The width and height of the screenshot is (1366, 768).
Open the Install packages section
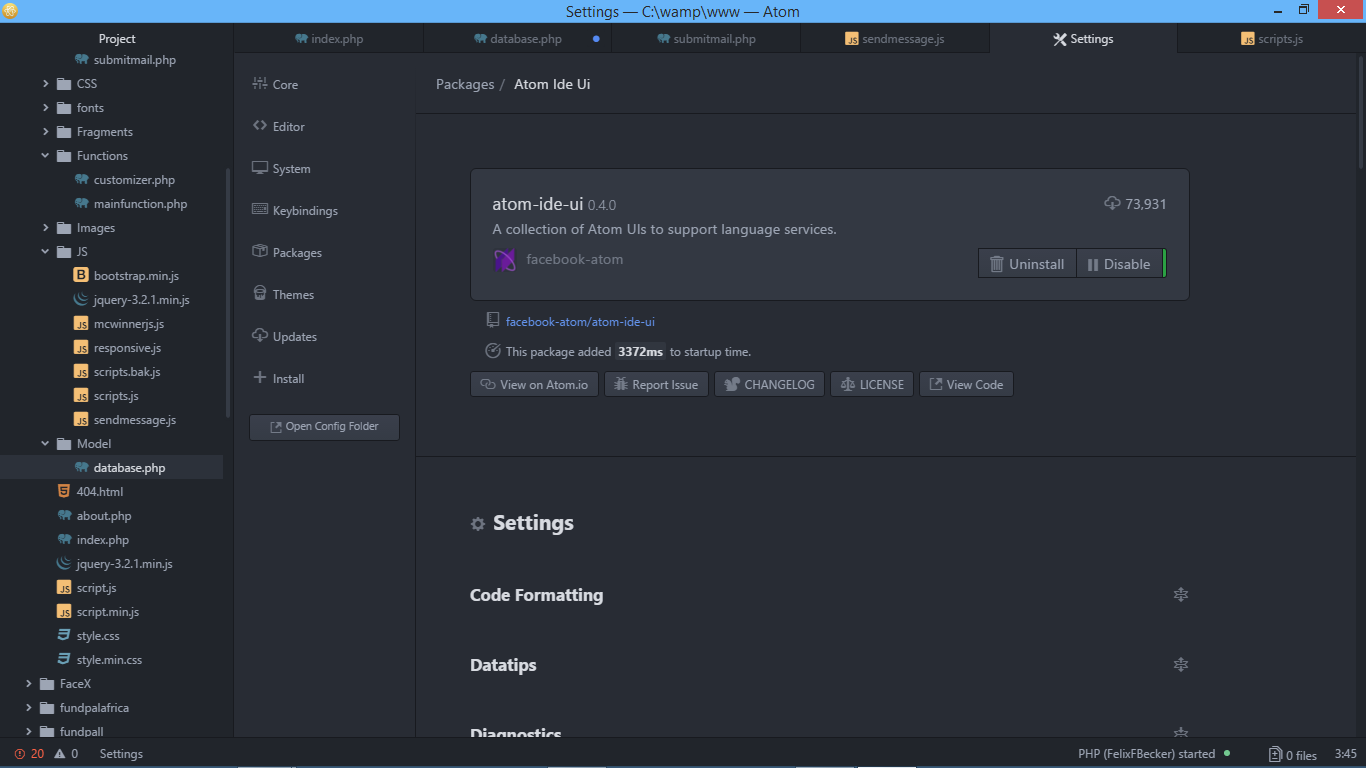coord(286,378)
